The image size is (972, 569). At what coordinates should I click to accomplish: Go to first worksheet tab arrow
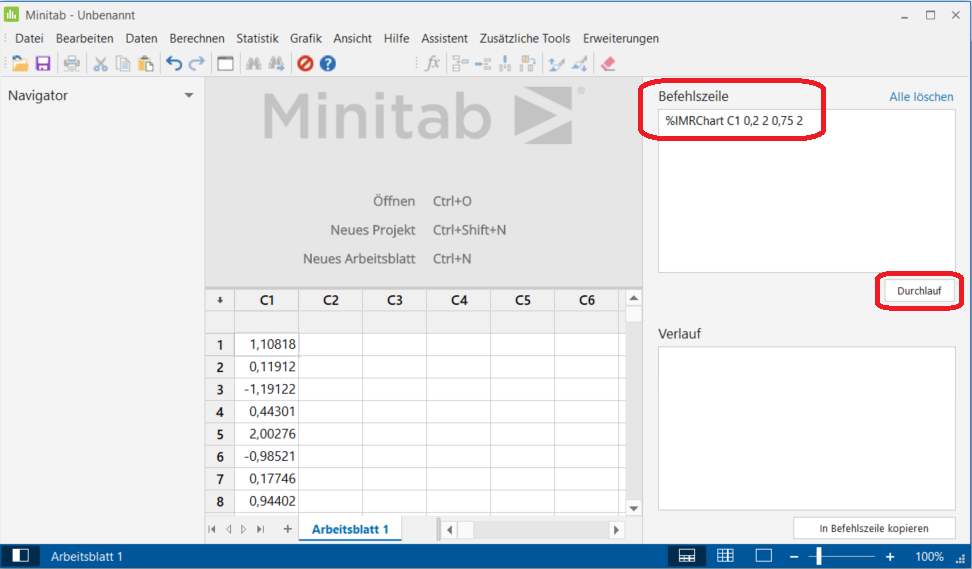[212, 529]
